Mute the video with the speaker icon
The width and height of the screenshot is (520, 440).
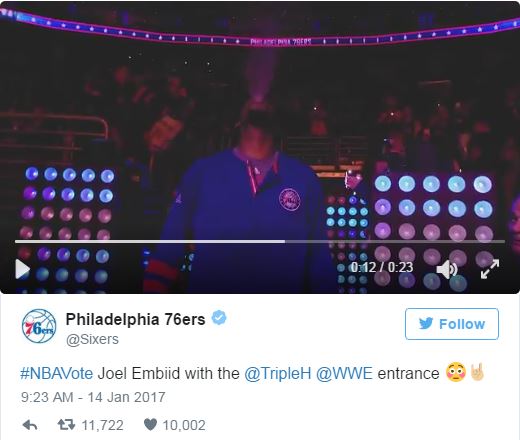click(447, 269)
